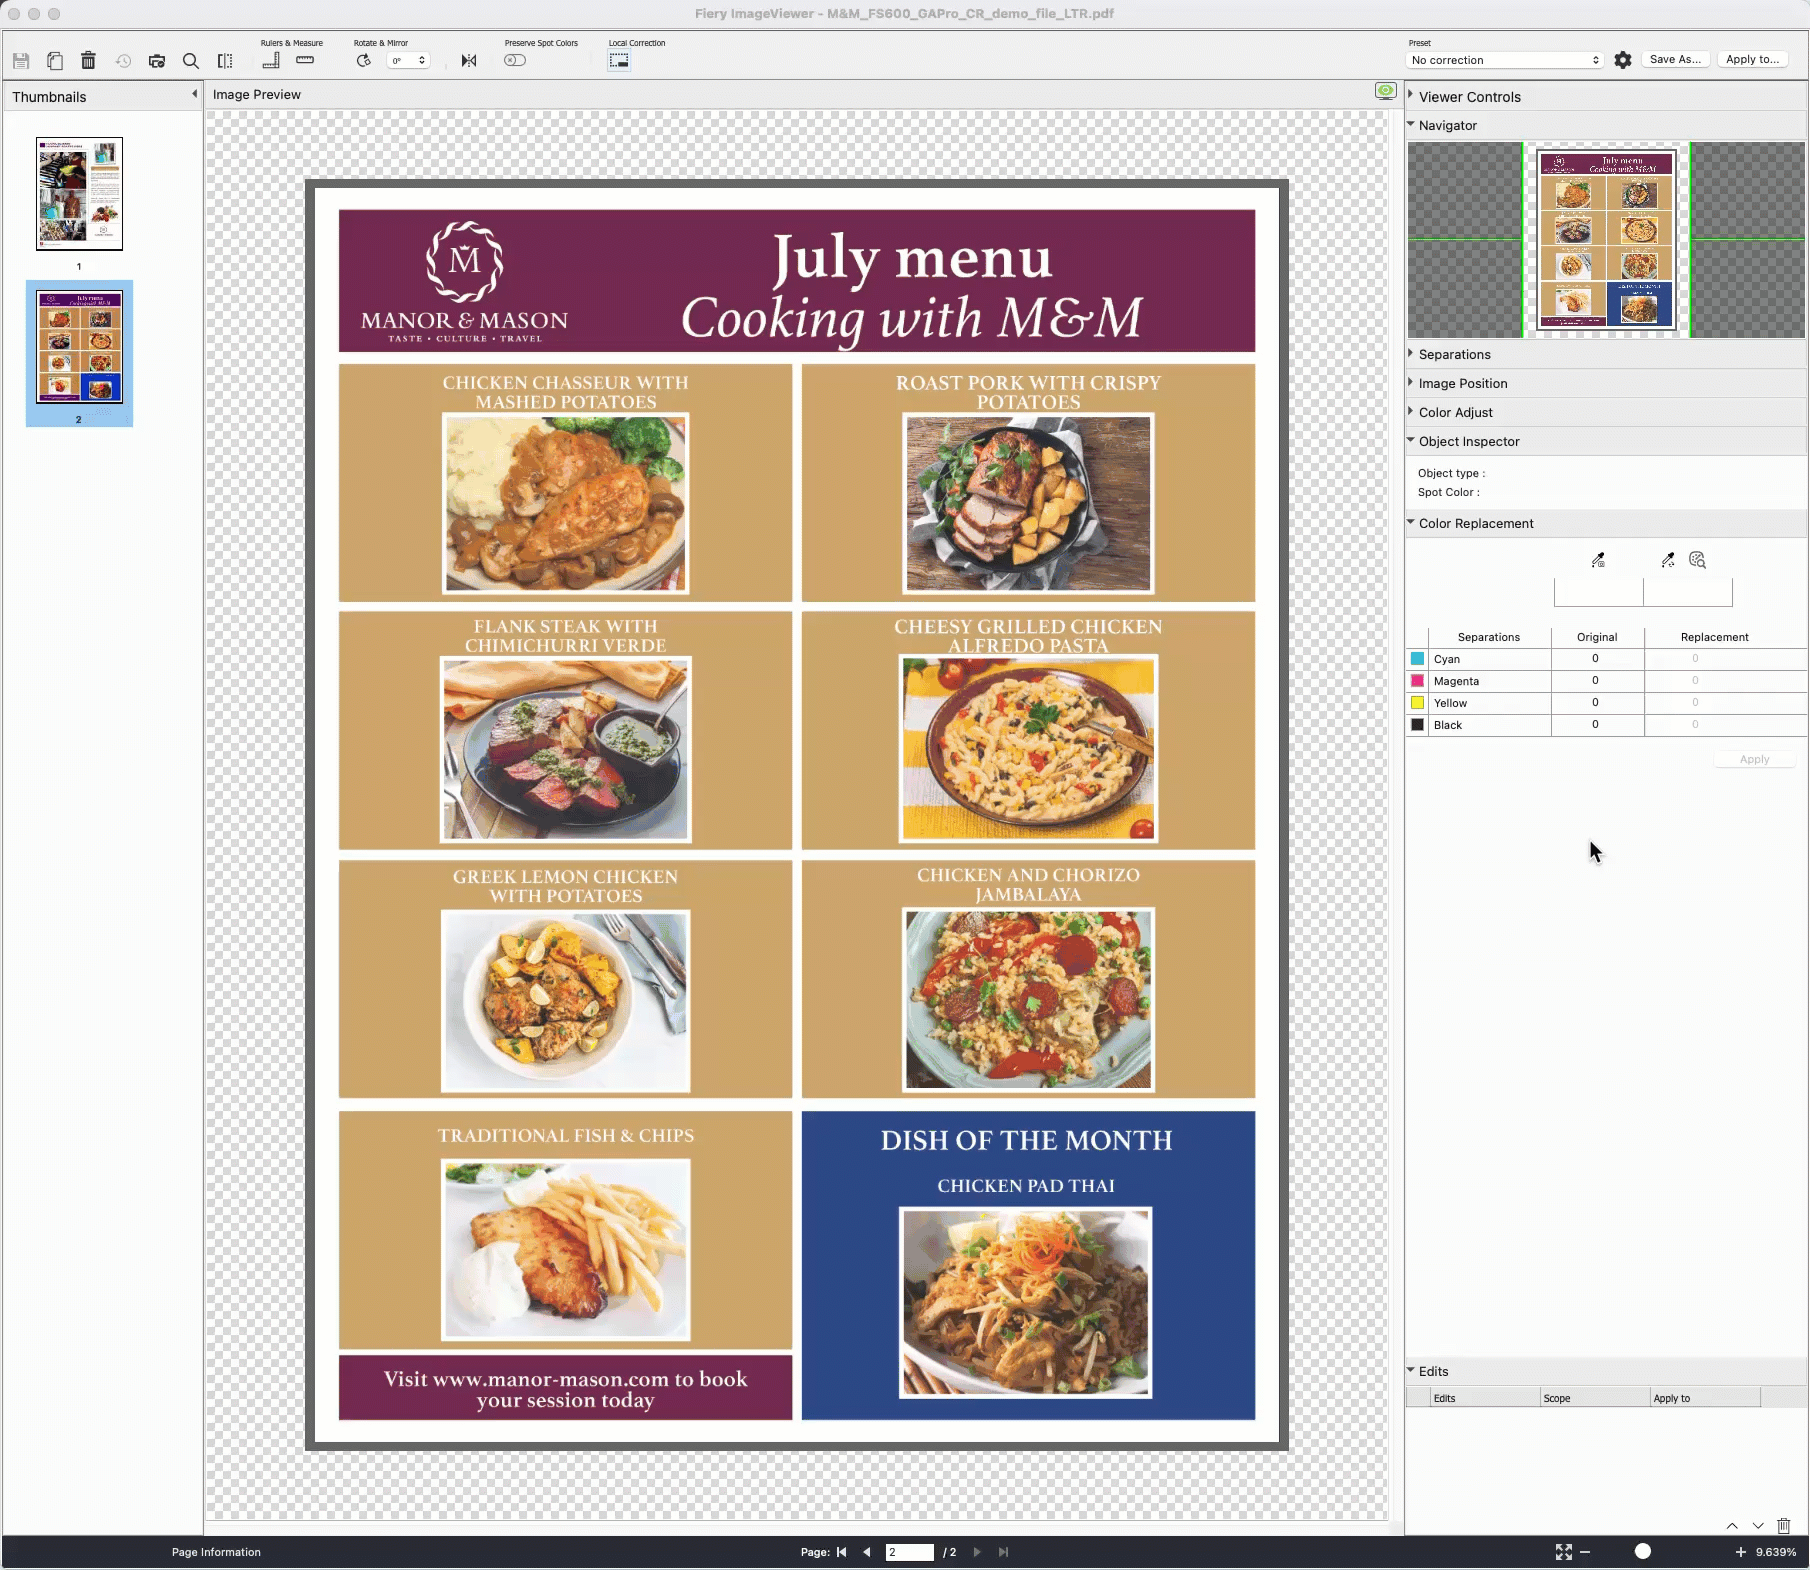Click the Magenta color swatch
The image size is (1810, 1570).
1417,681
